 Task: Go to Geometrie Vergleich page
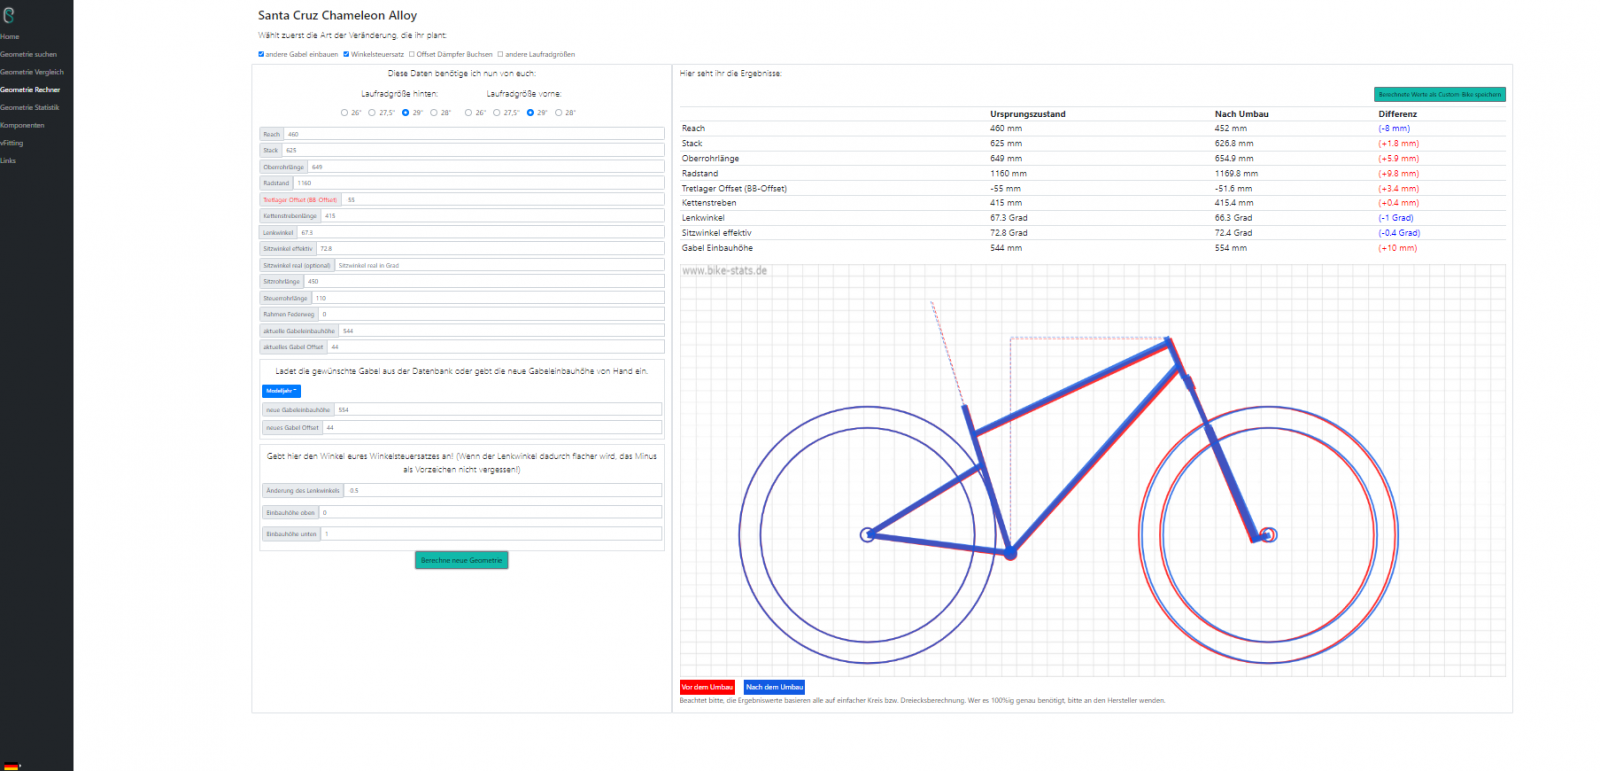click(x=31, y=72)
